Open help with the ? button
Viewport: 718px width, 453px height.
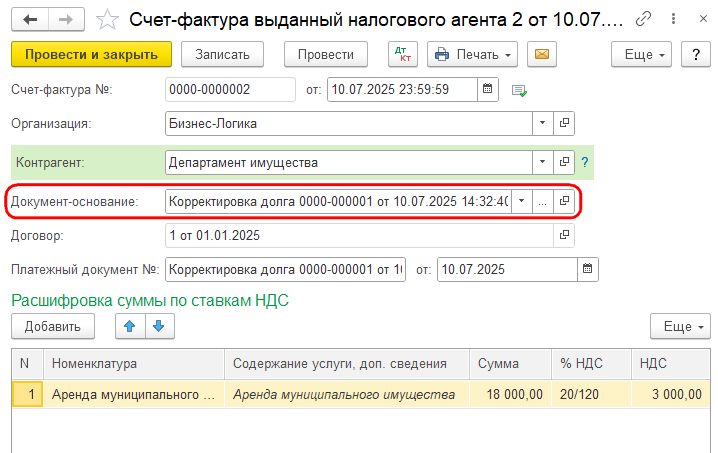click(x=696, y=55)
